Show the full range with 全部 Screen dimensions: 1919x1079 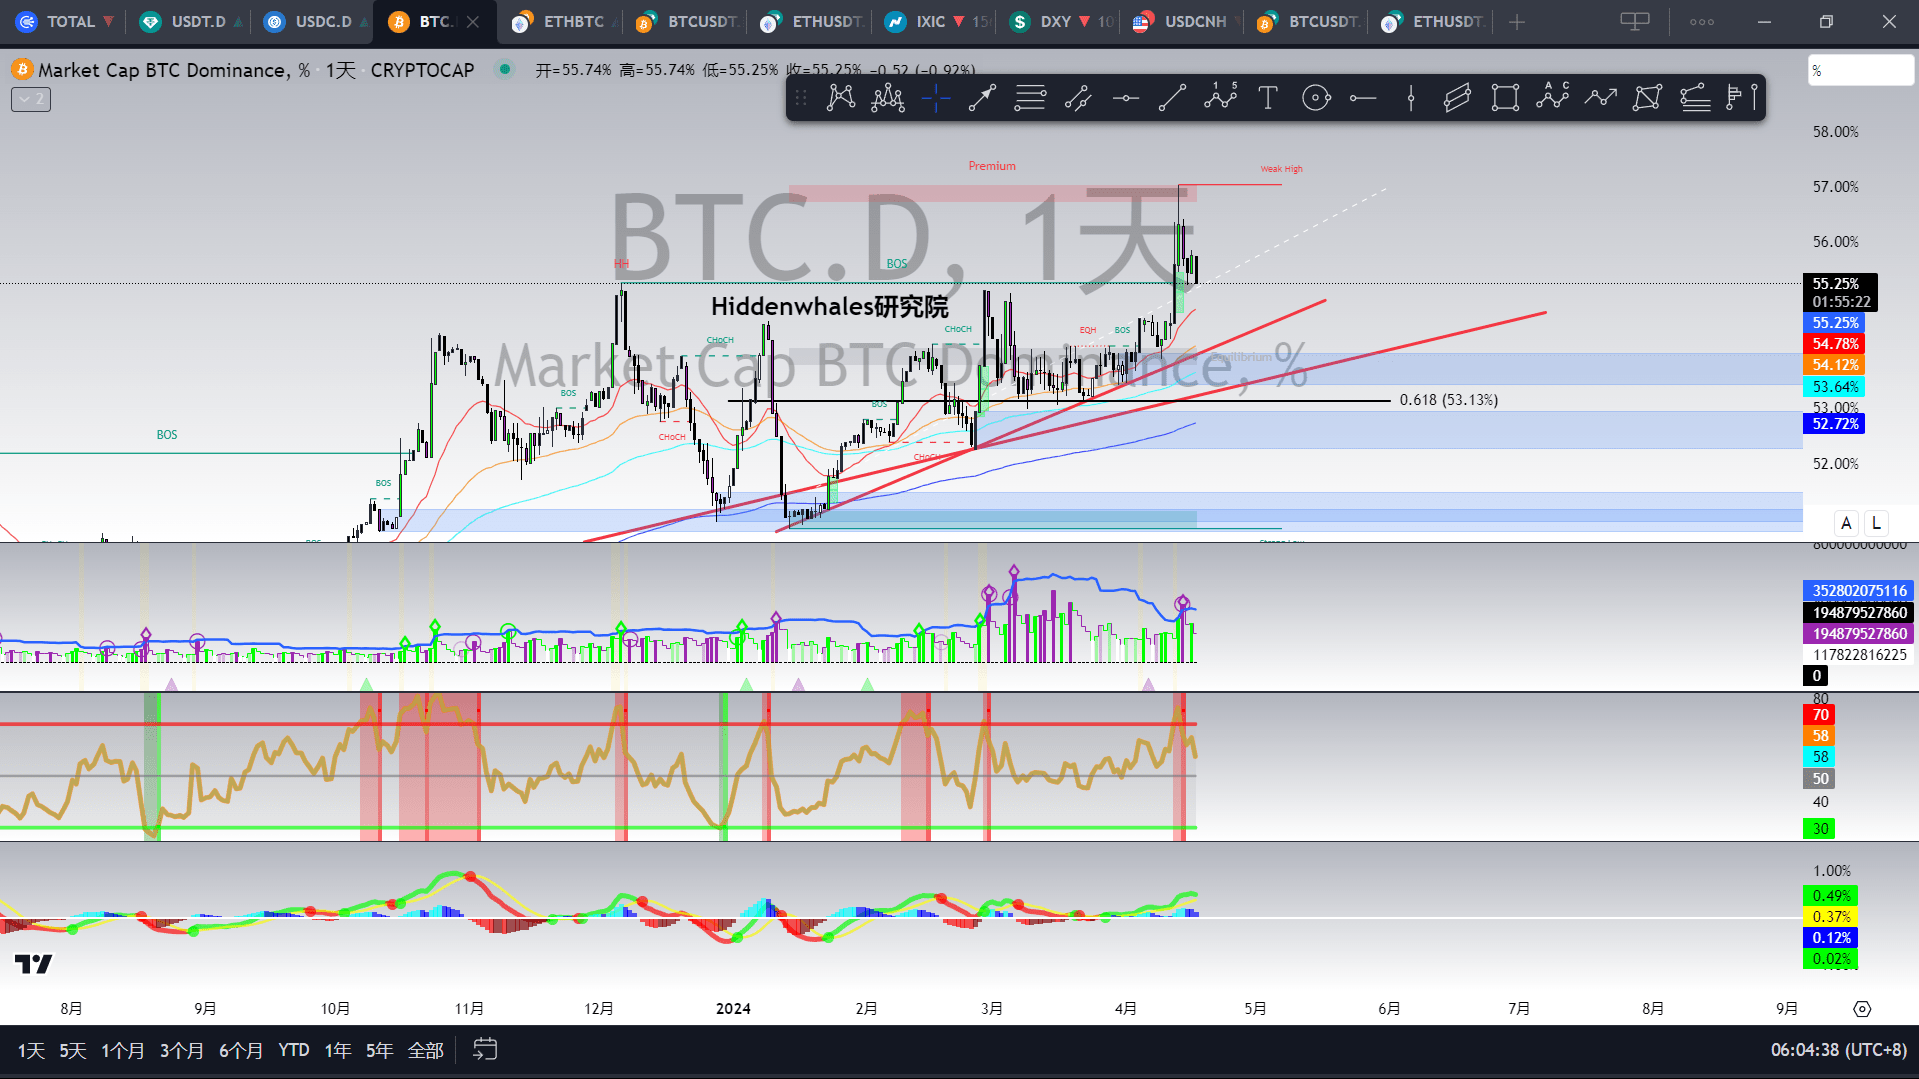pos(426,1050)
